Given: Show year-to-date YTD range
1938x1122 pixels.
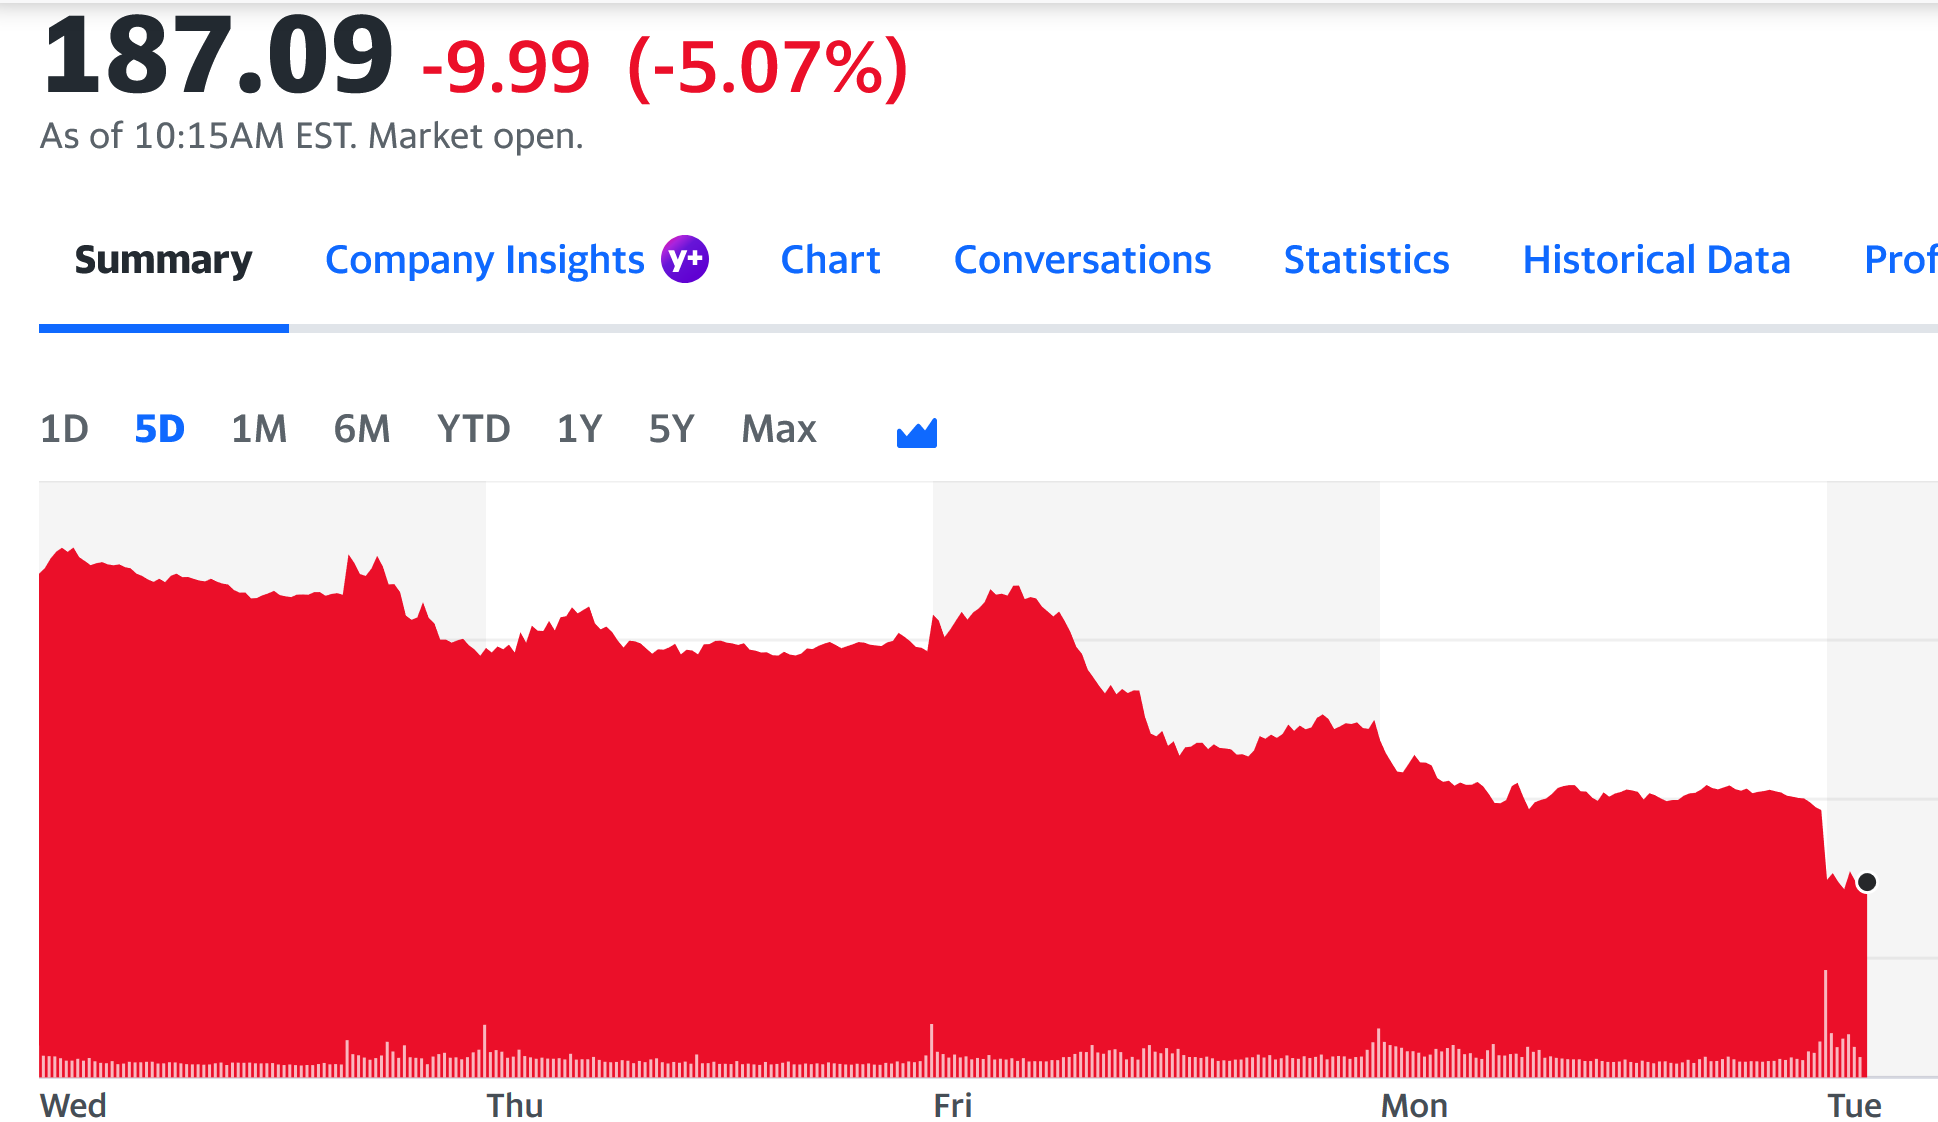Looking at the screenshot, I should 473,429.
